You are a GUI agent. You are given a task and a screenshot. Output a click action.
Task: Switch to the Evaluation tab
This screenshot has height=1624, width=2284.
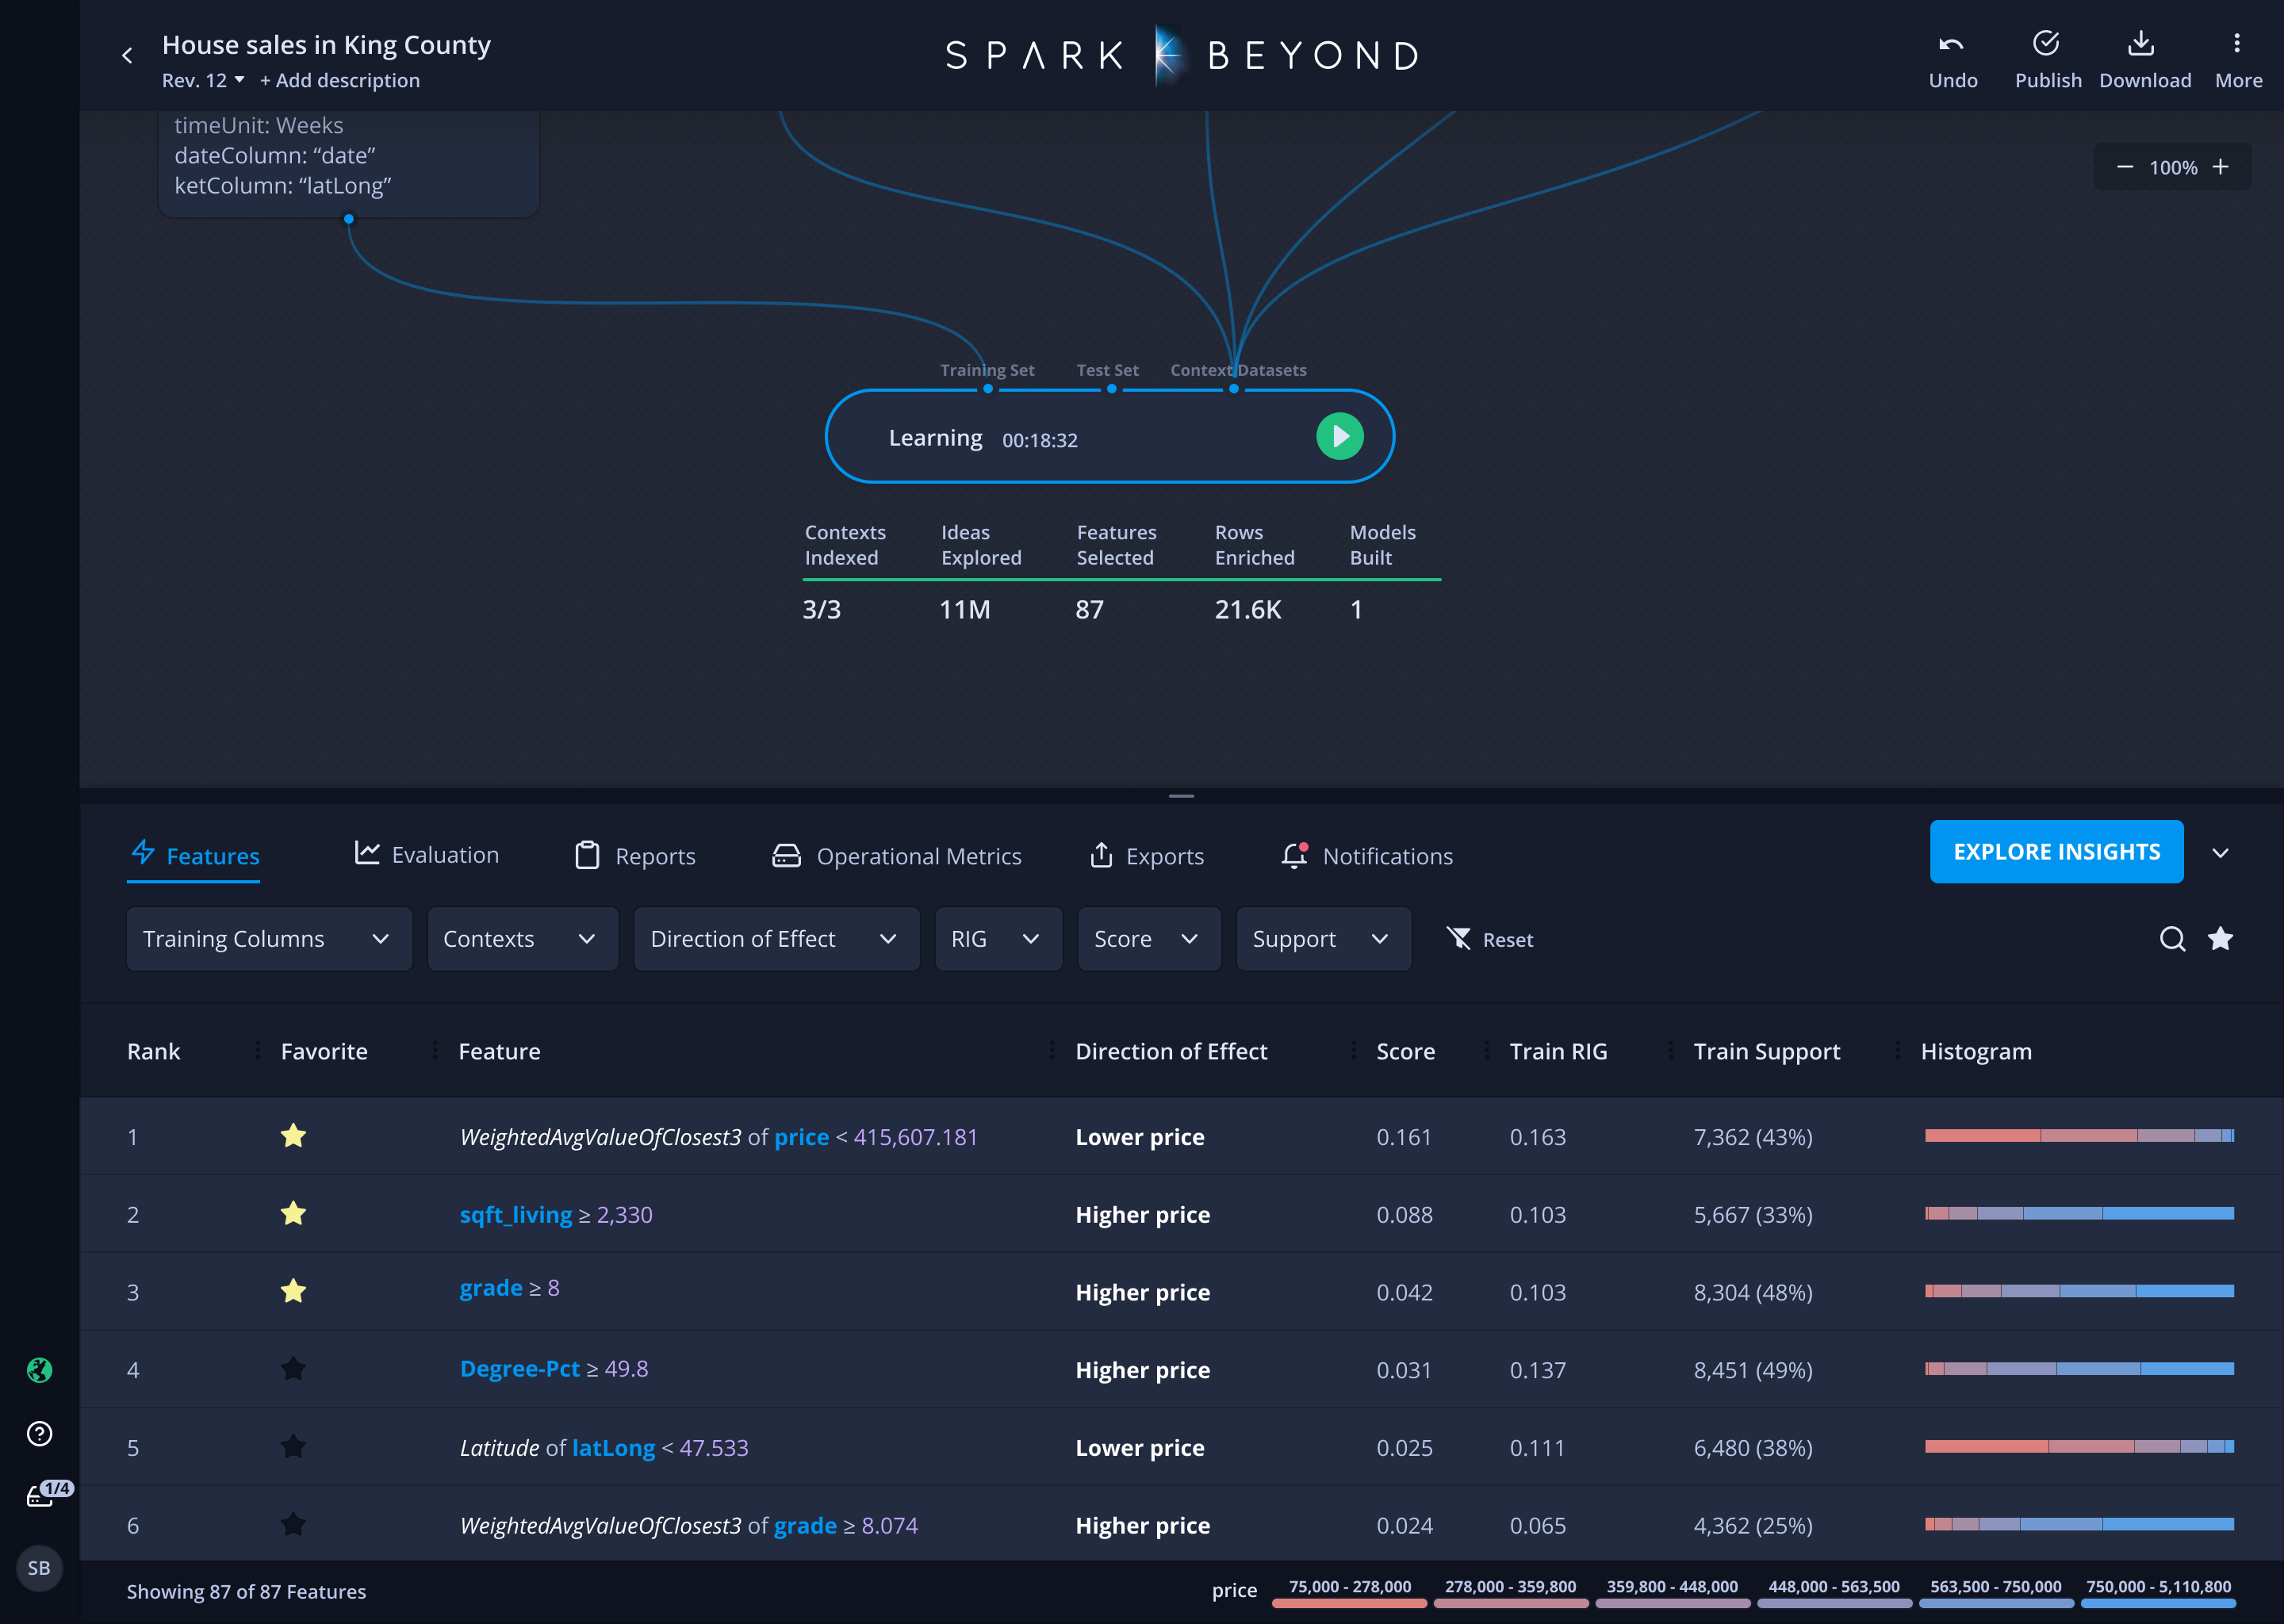tap(427, 855)
